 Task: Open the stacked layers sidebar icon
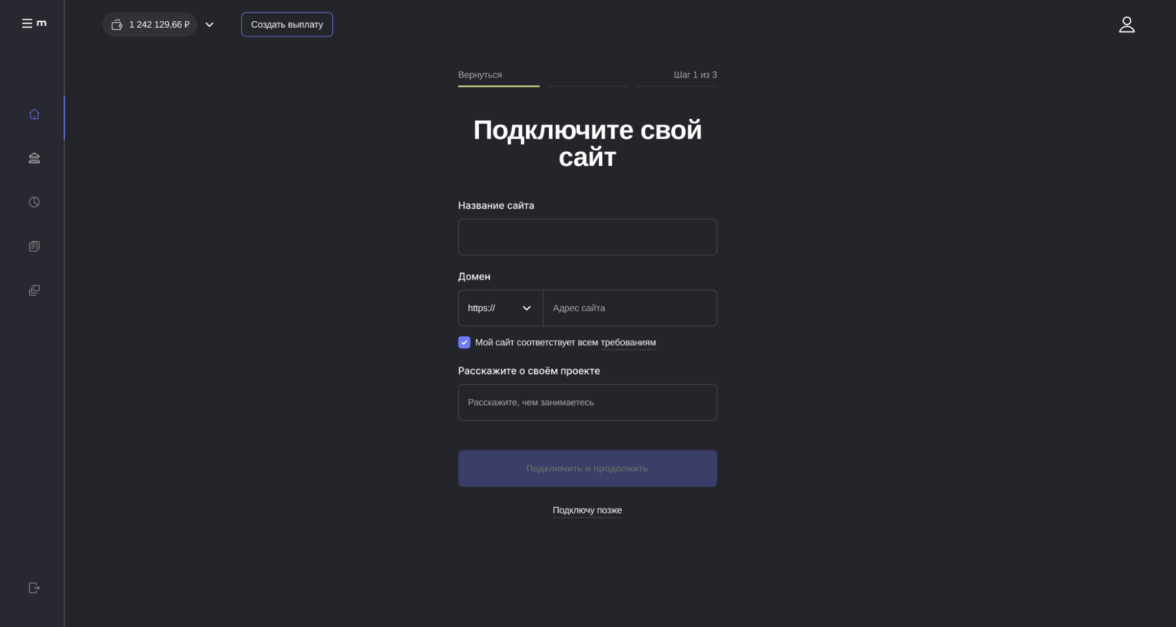click(x=34, y=290)
